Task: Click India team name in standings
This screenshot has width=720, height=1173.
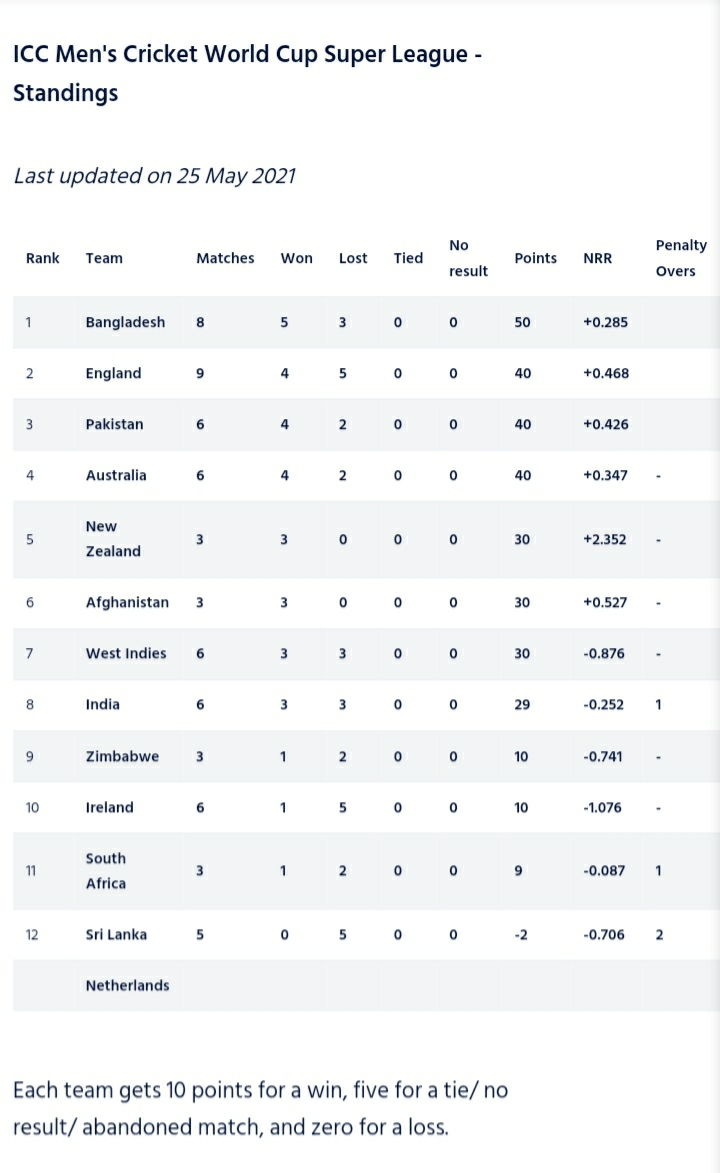Action: pos(103,704)
